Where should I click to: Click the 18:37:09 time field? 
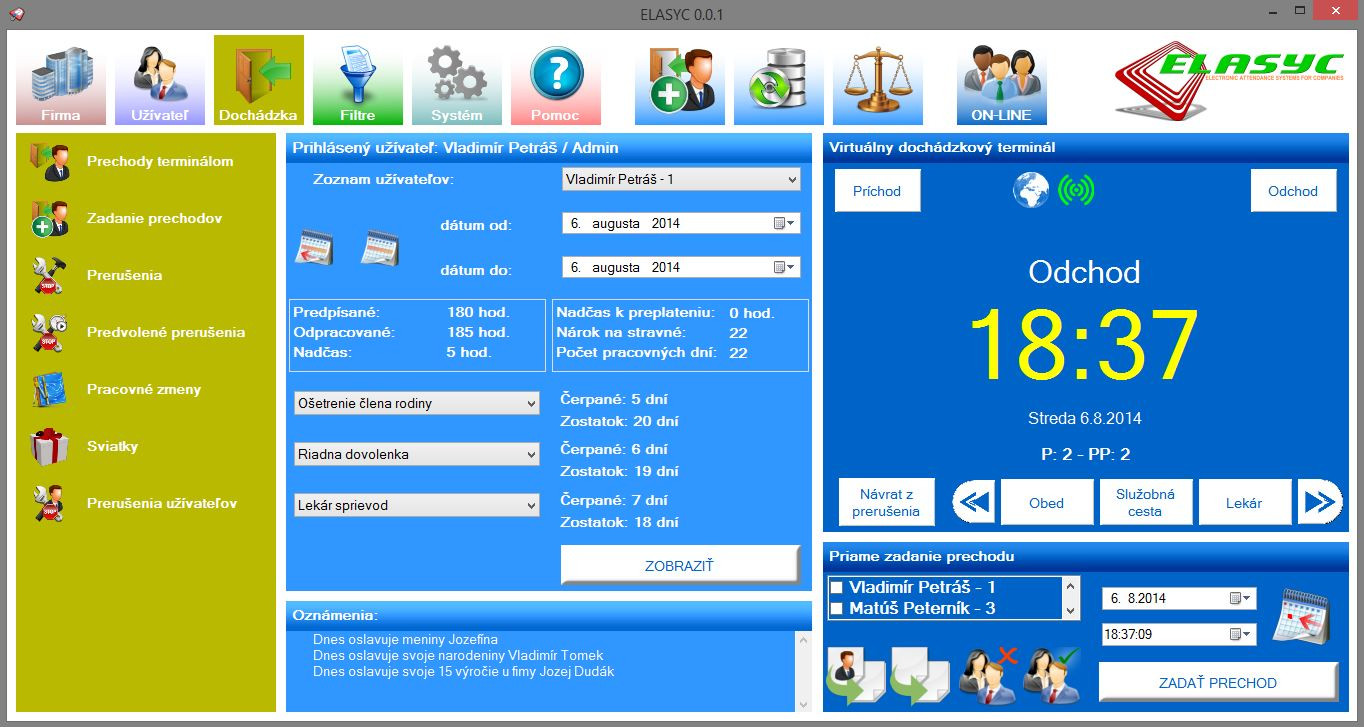(1179, 634)
